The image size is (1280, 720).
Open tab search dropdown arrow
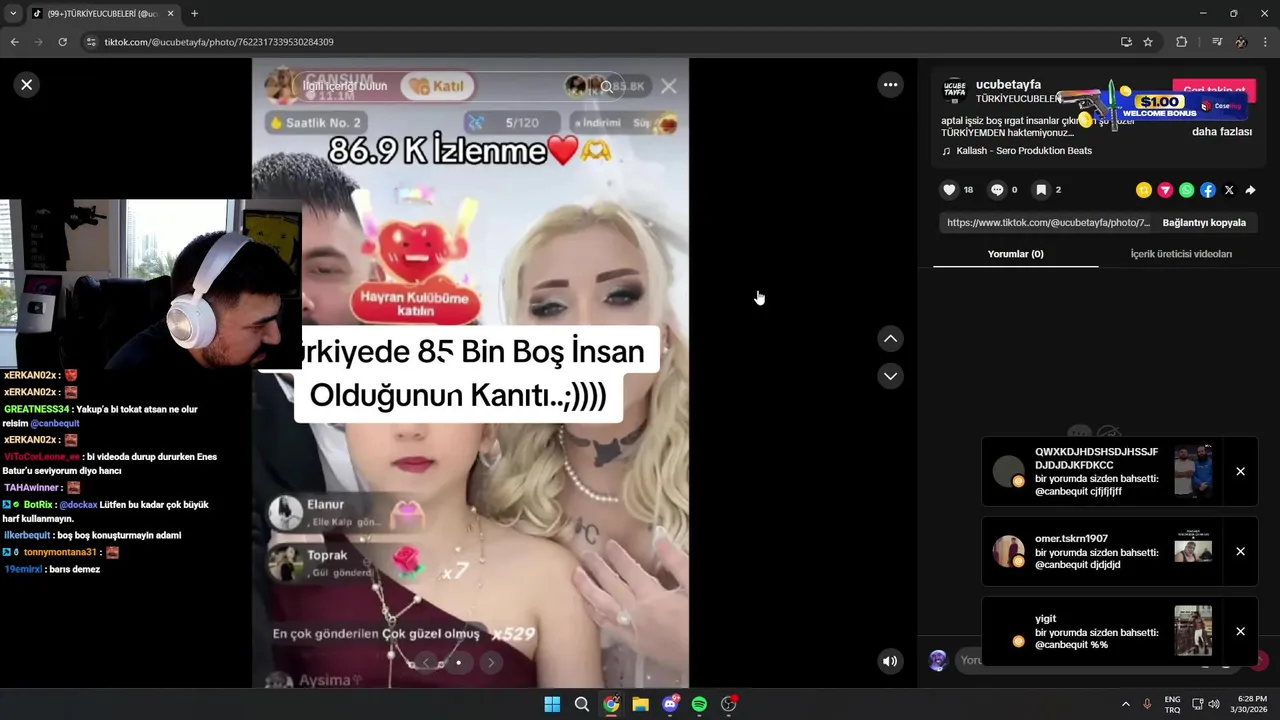[13, 14]
